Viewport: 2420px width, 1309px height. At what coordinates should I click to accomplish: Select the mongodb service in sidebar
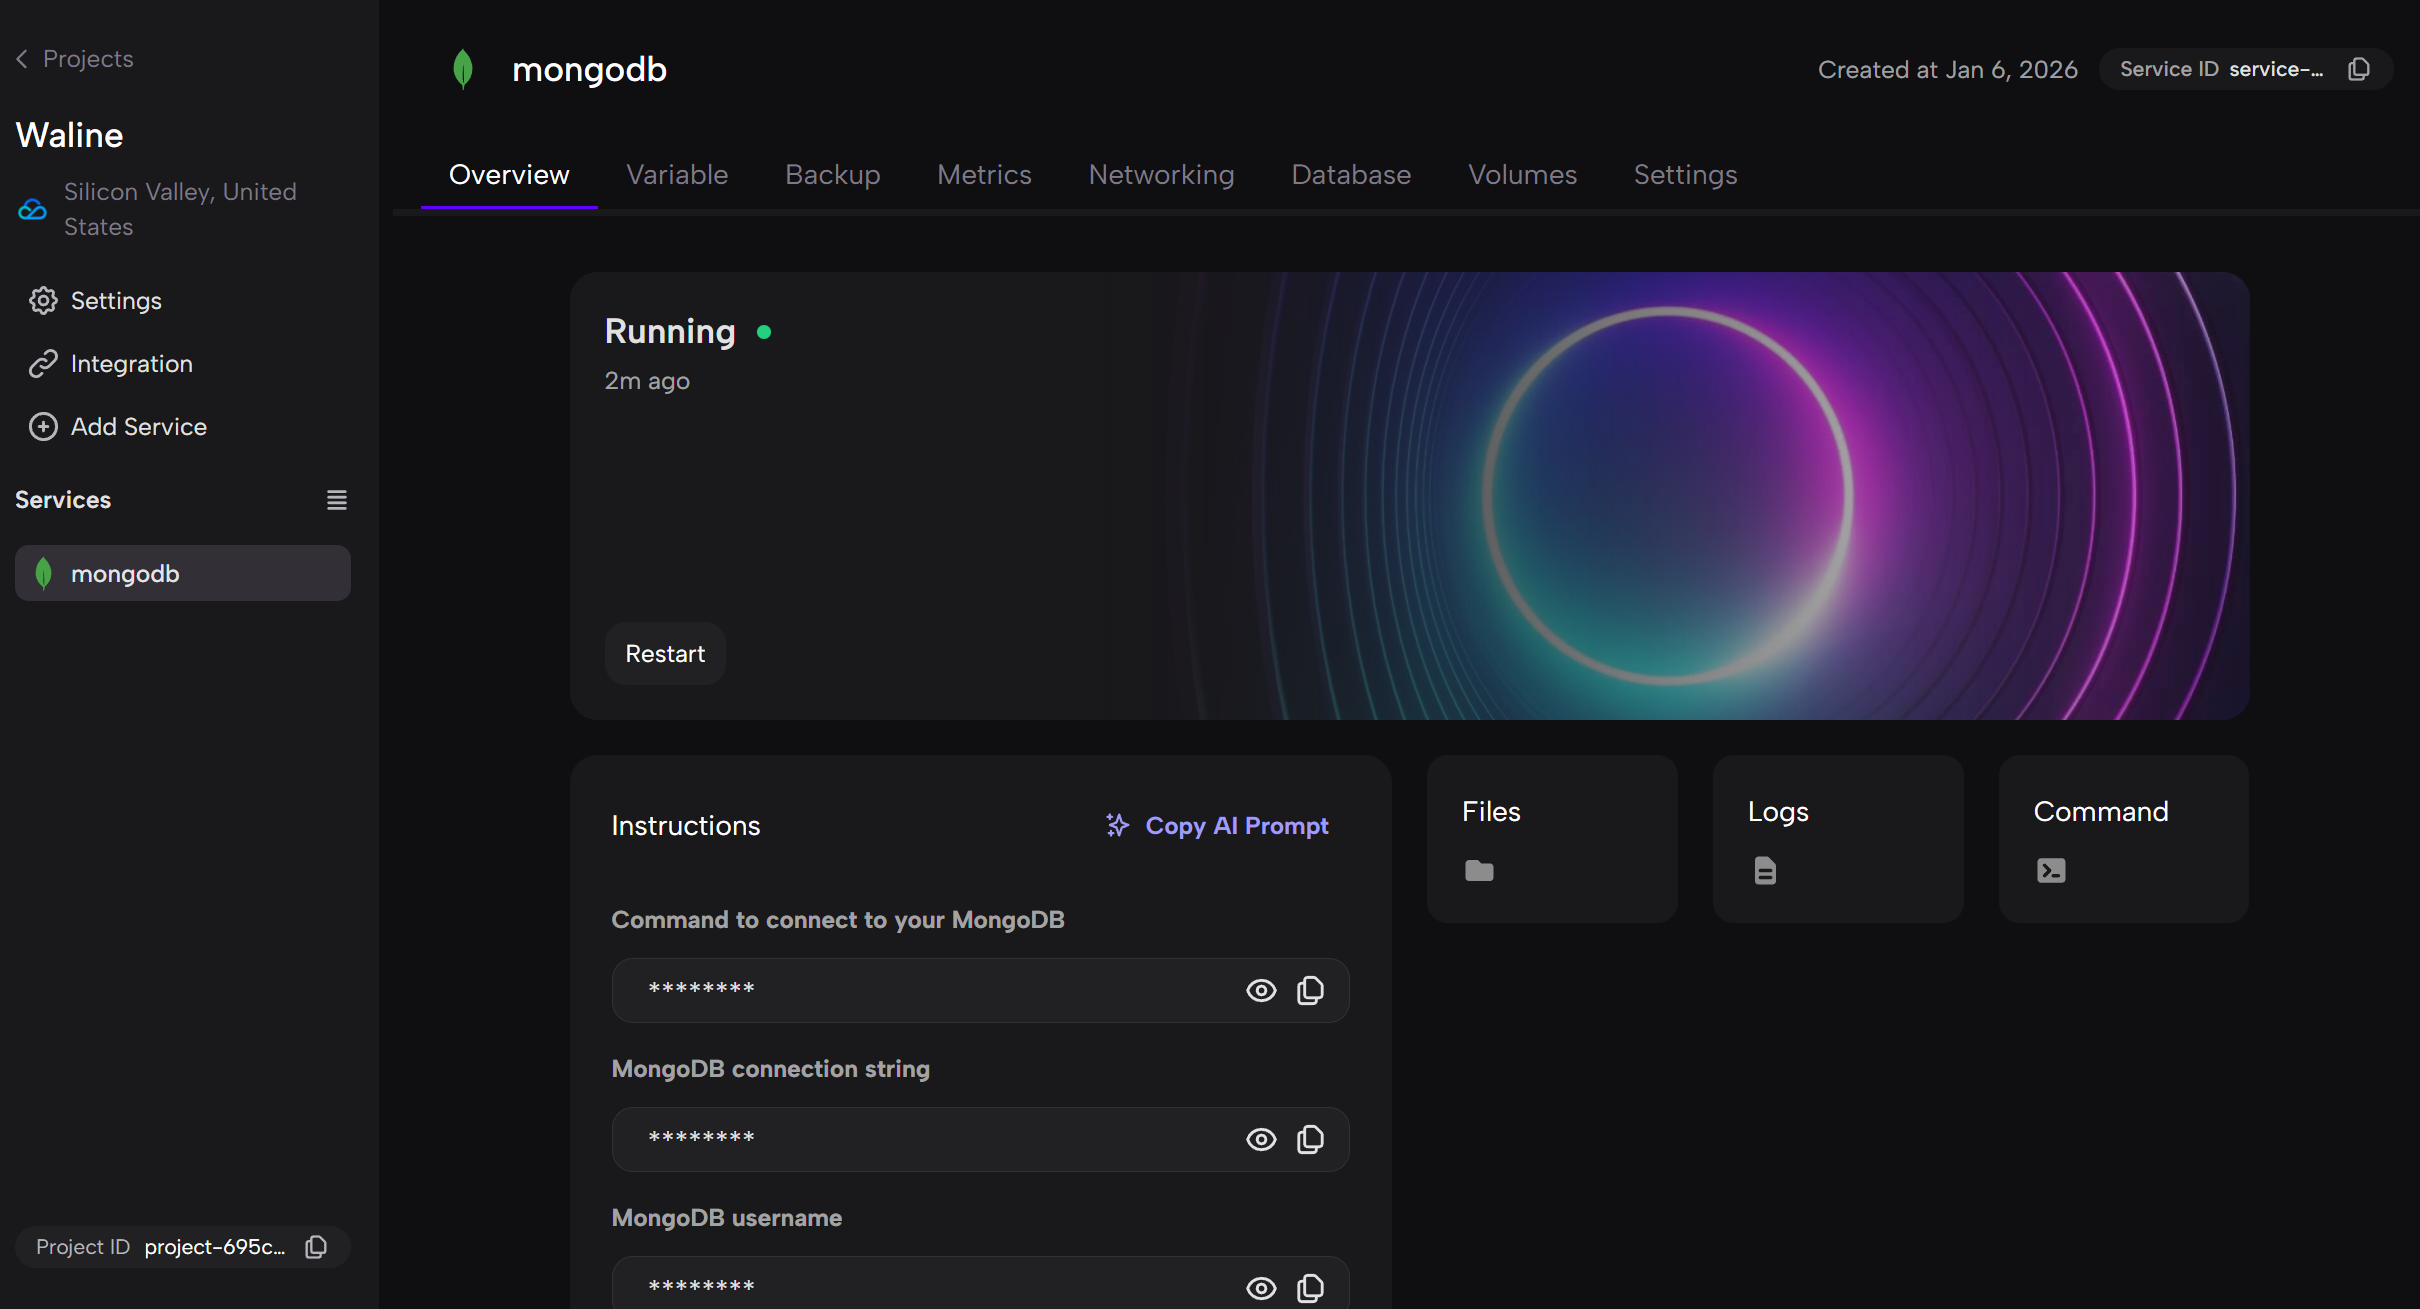point(183,574)
